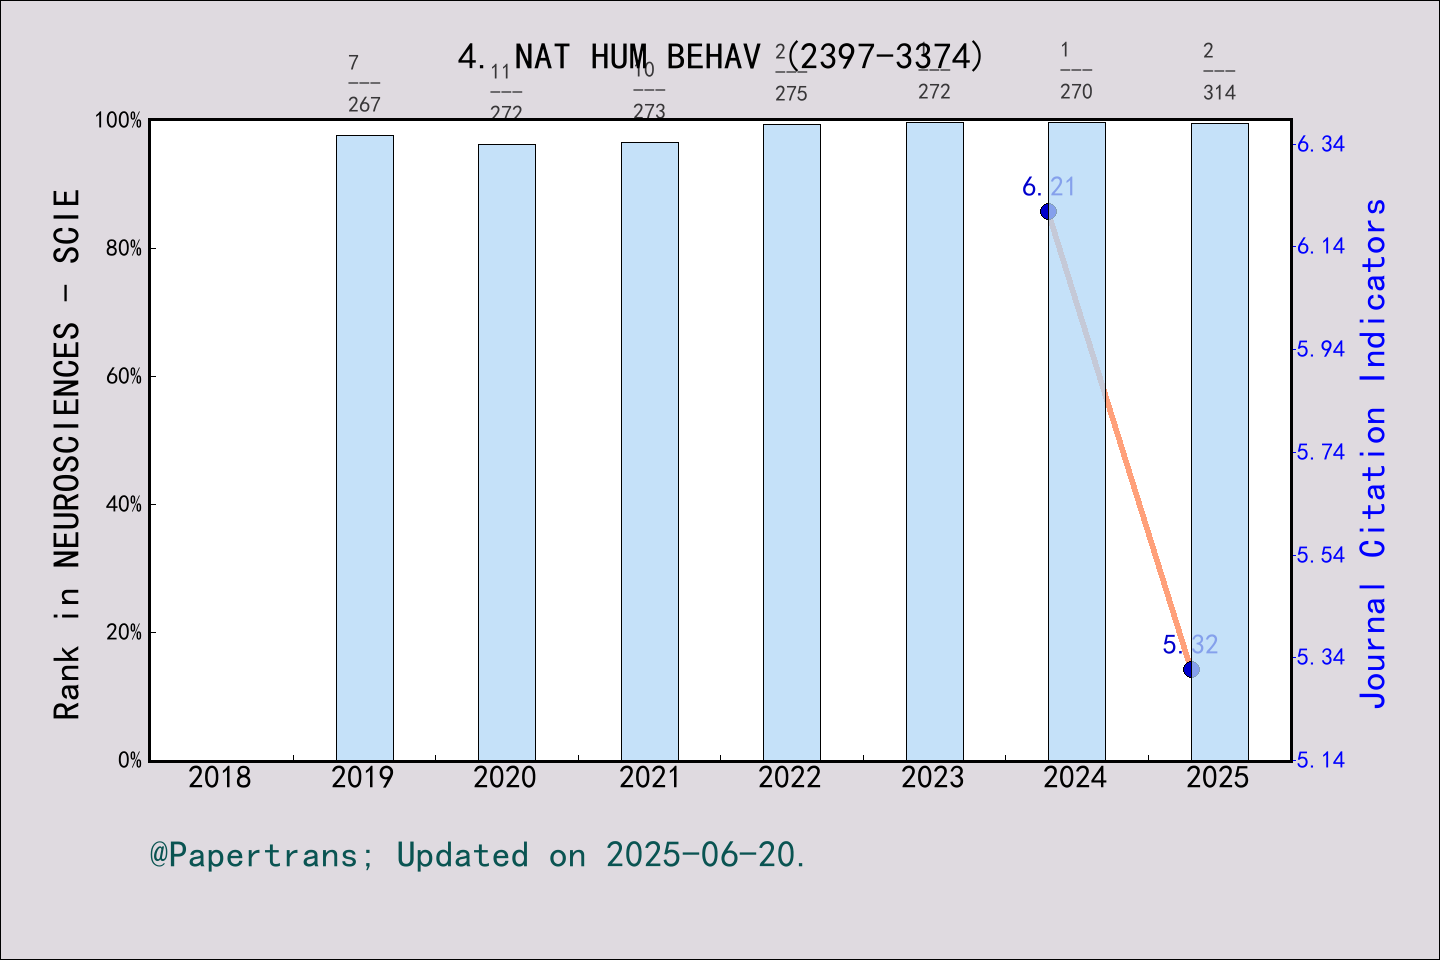
Task: Select the 2019 rank bar
Action: coord(364,448)
